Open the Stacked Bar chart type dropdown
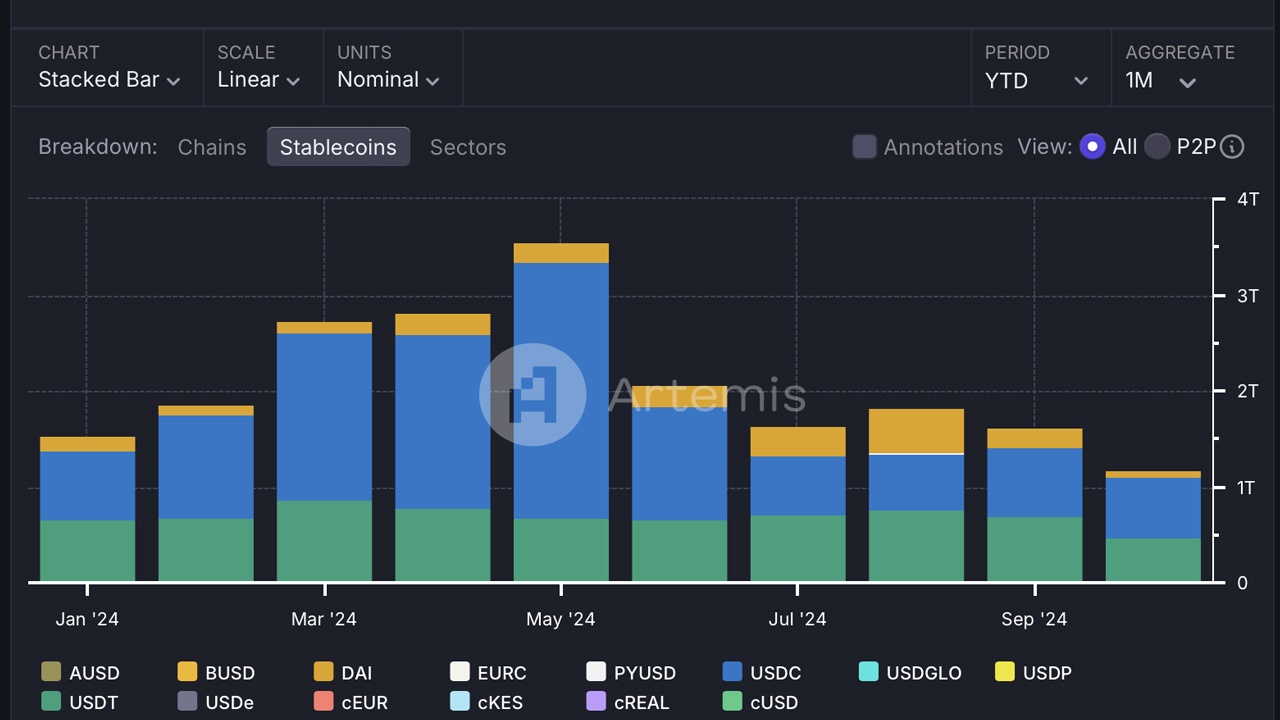The image size is (1280, 720). click(x=109, y=80)
